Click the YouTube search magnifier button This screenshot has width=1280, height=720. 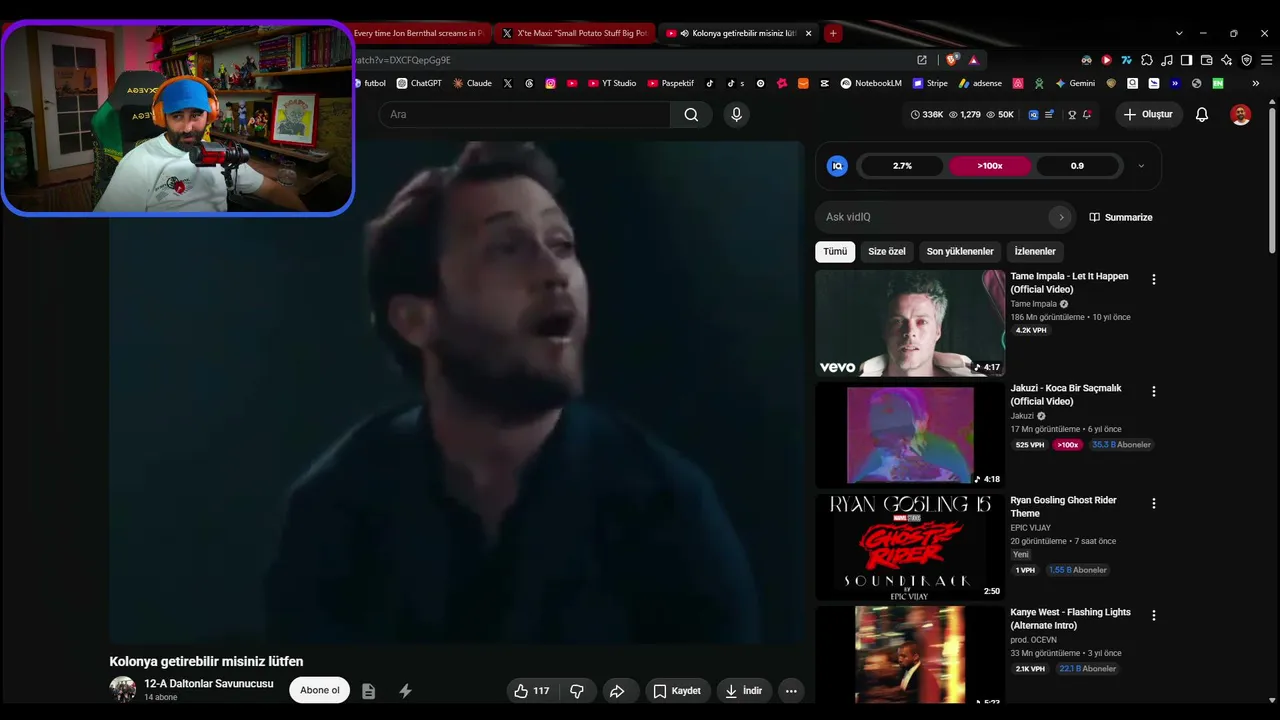click(x=691, y=115)
